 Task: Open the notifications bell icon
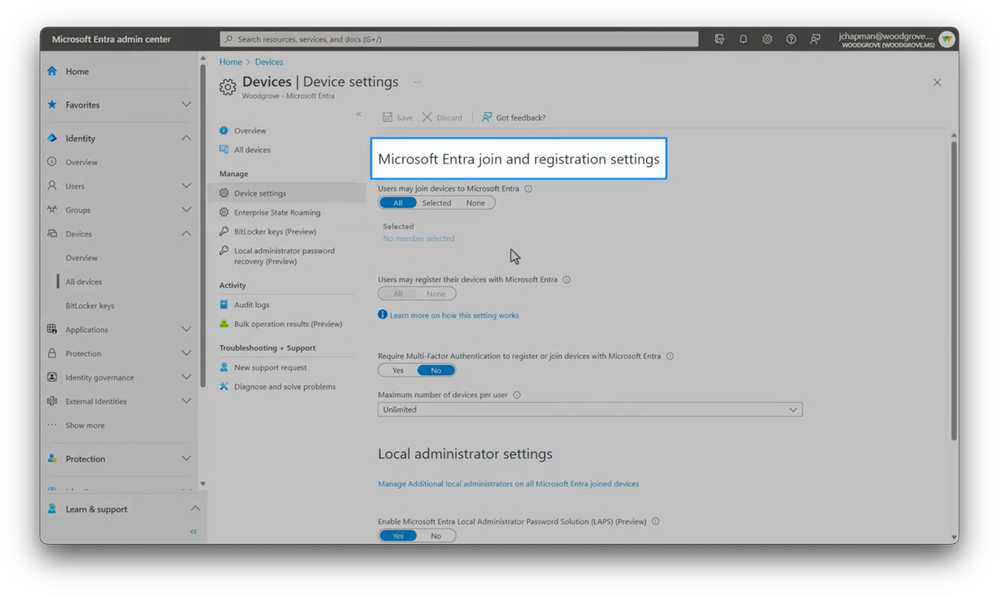pyautogui.click(x=743, y=39)
